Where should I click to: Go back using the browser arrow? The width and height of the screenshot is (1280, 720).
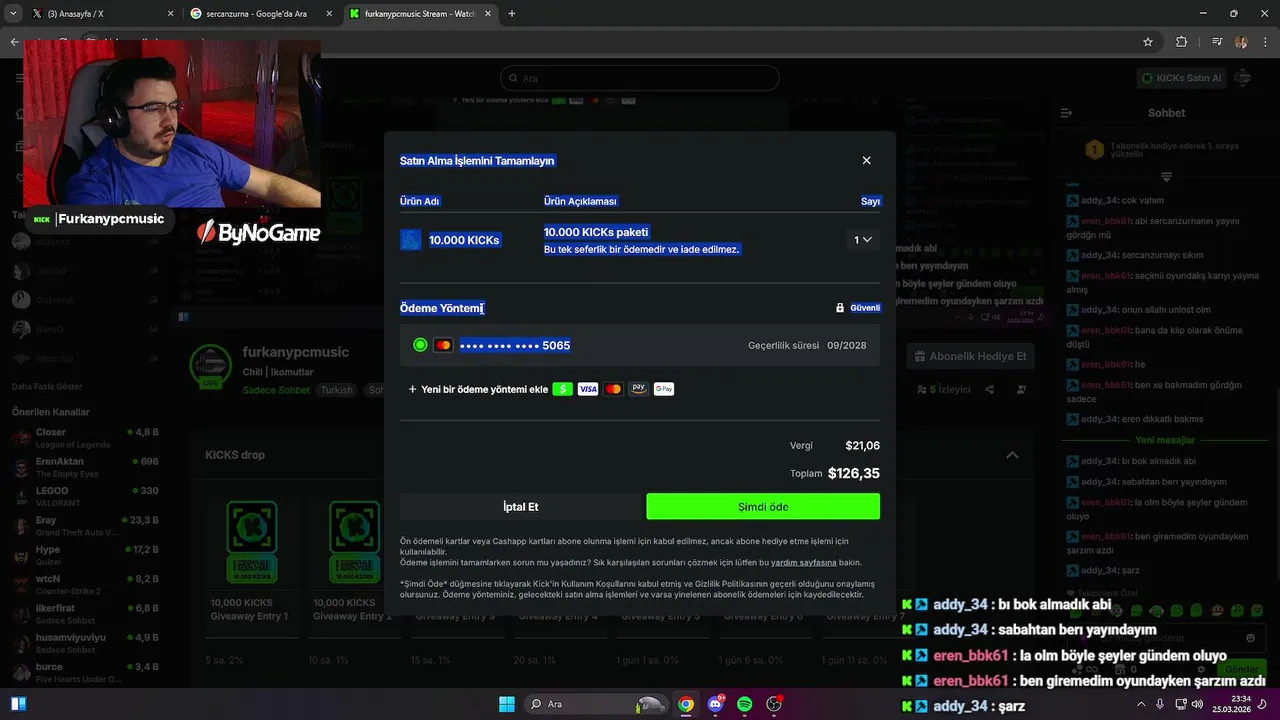click(14, 42)
